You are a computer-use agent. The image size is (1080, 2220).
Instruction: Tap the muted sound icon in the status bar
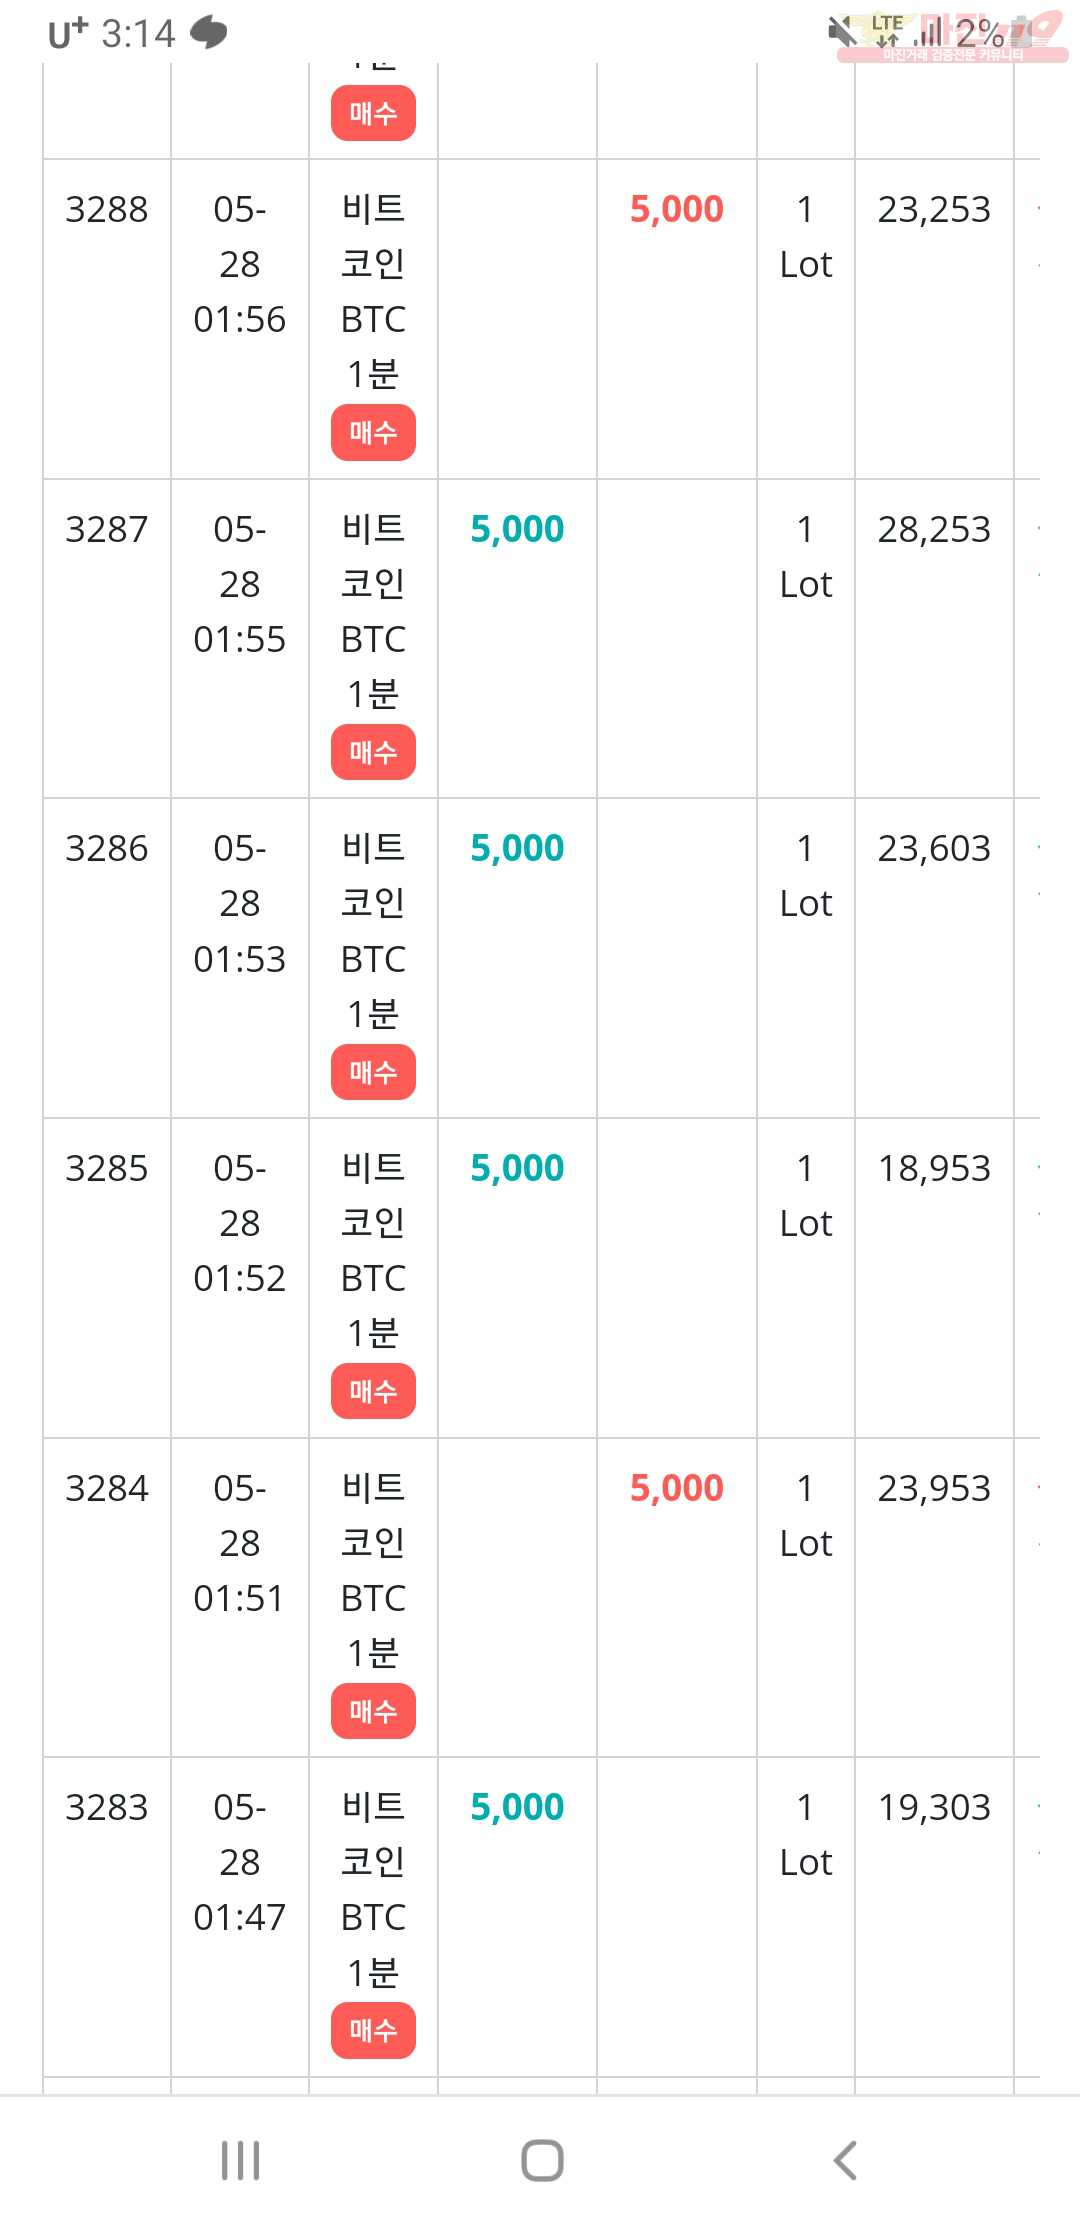click(x=843, y=31)
